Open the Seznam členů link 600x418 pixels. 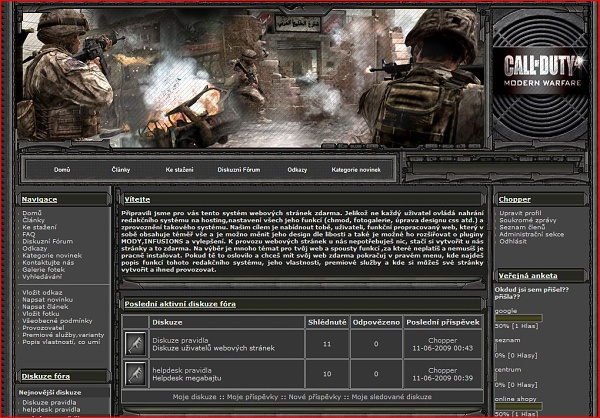pyautogui.click(x=522, y=227)
